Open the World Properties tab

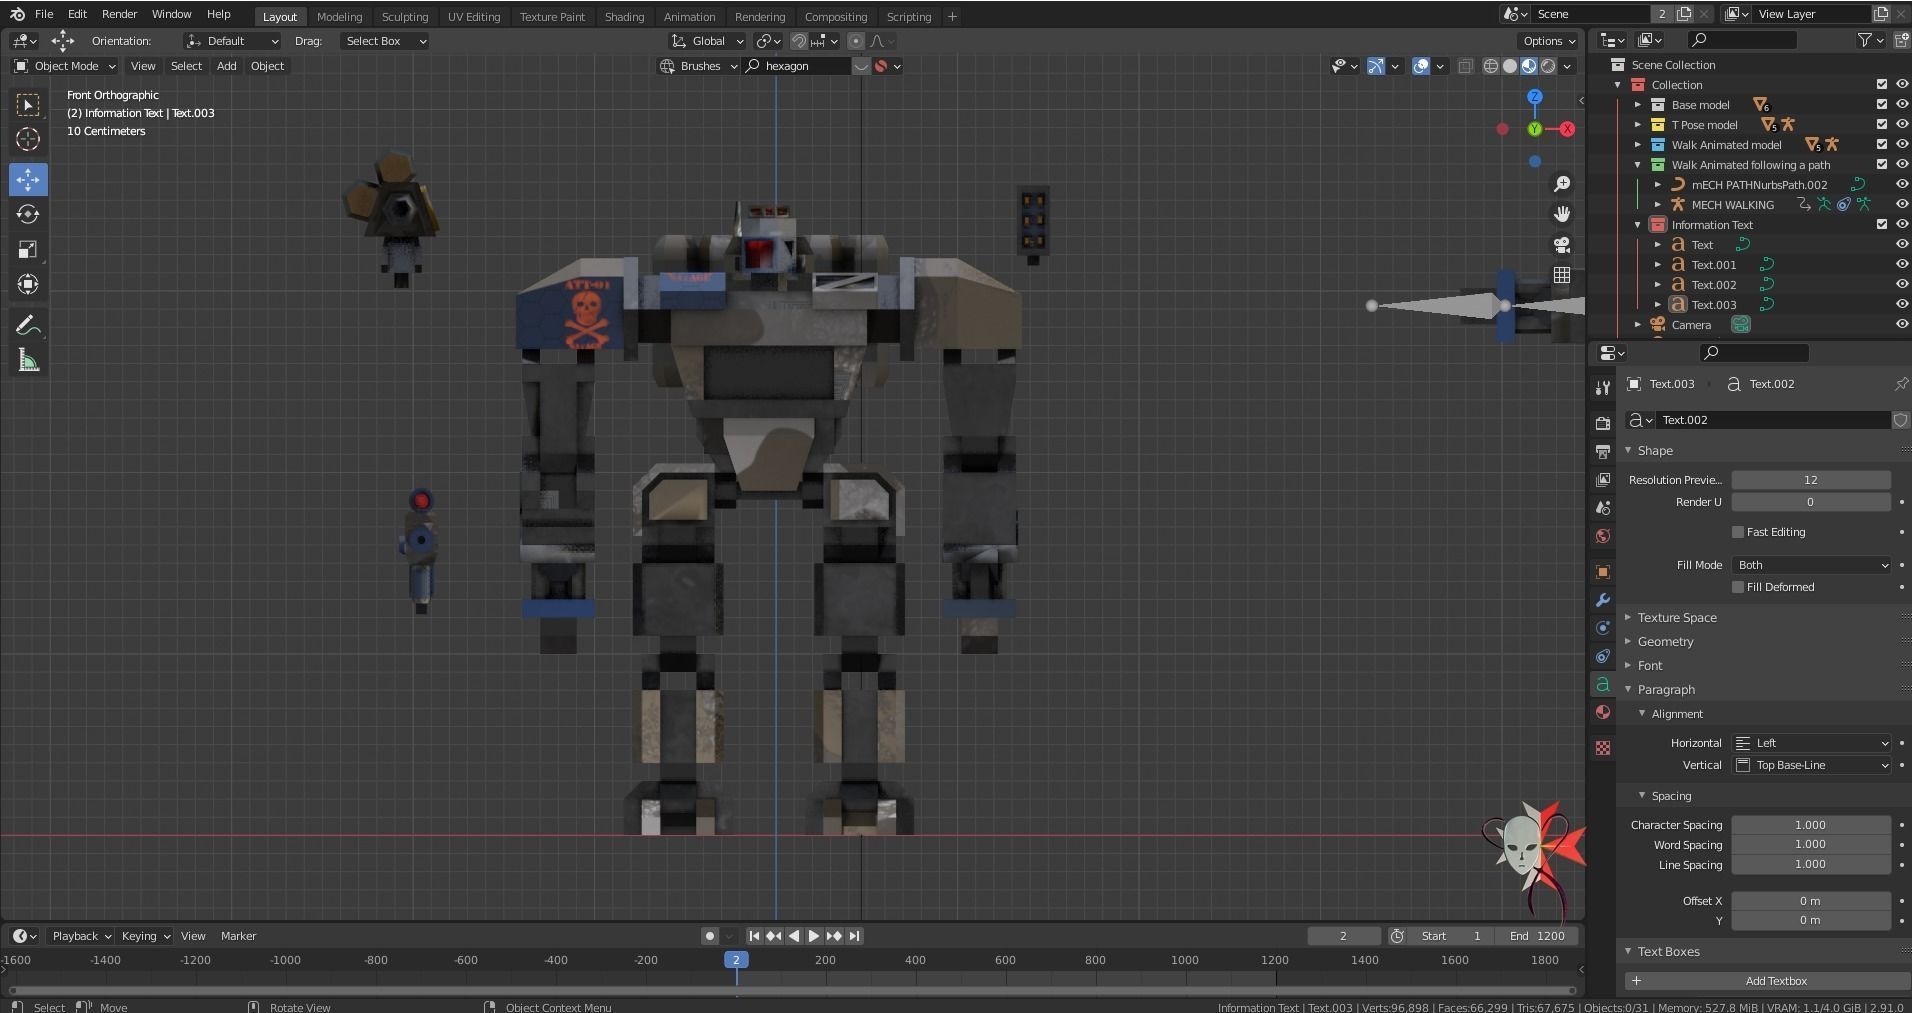1602,536
